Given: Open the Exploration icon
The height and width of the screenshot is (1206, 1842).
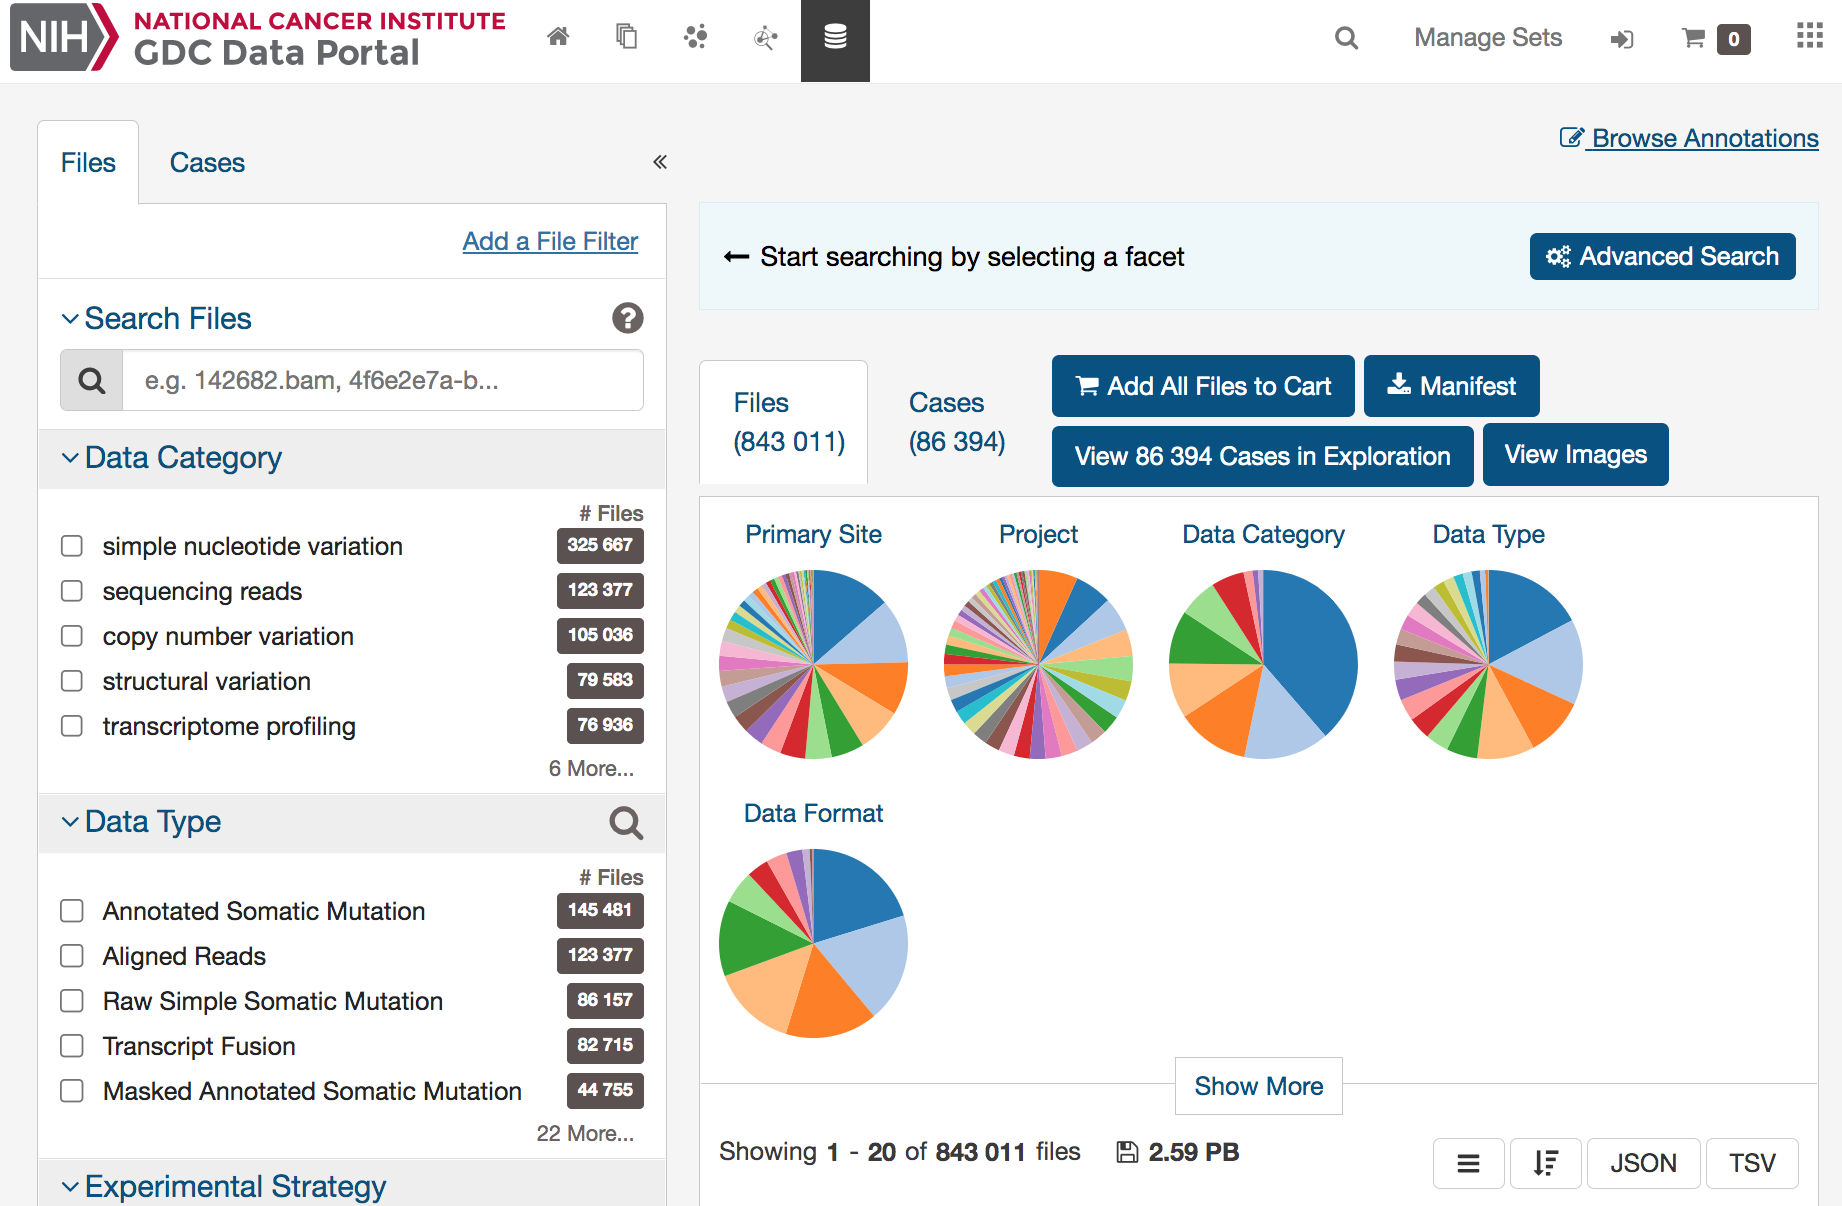Looking at the screenshot, I should click(x=695, y=37).
